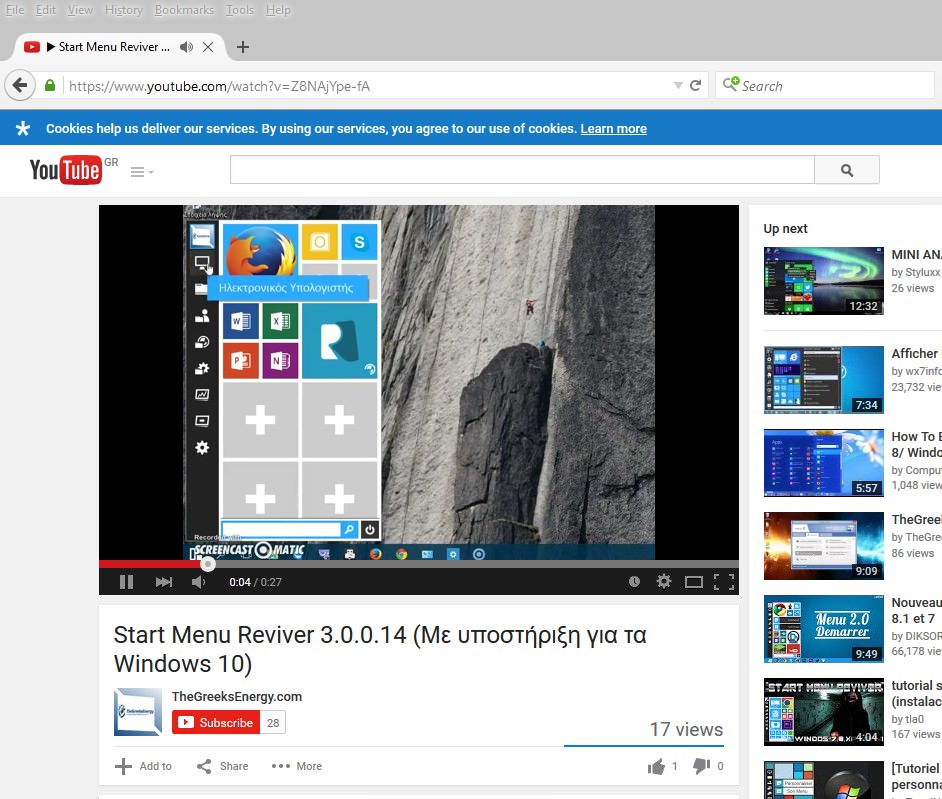Open the Bookmarks menu
Image resolution: width=942 pixels, height=799 pixels.
click(184, 10)
